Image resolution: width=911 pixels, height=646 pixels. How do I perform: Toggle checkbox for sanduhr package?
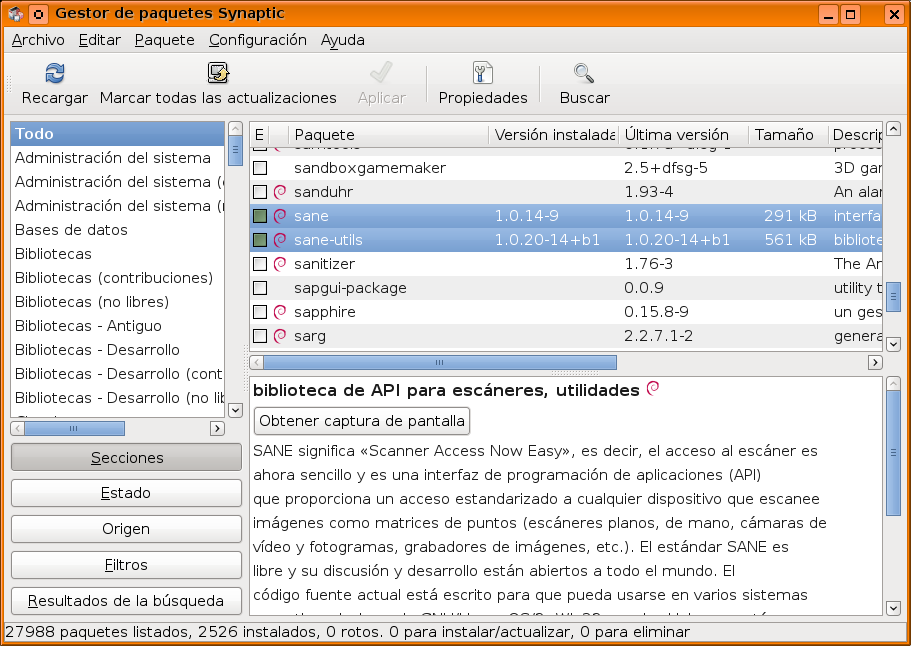[x=260, y=192]
